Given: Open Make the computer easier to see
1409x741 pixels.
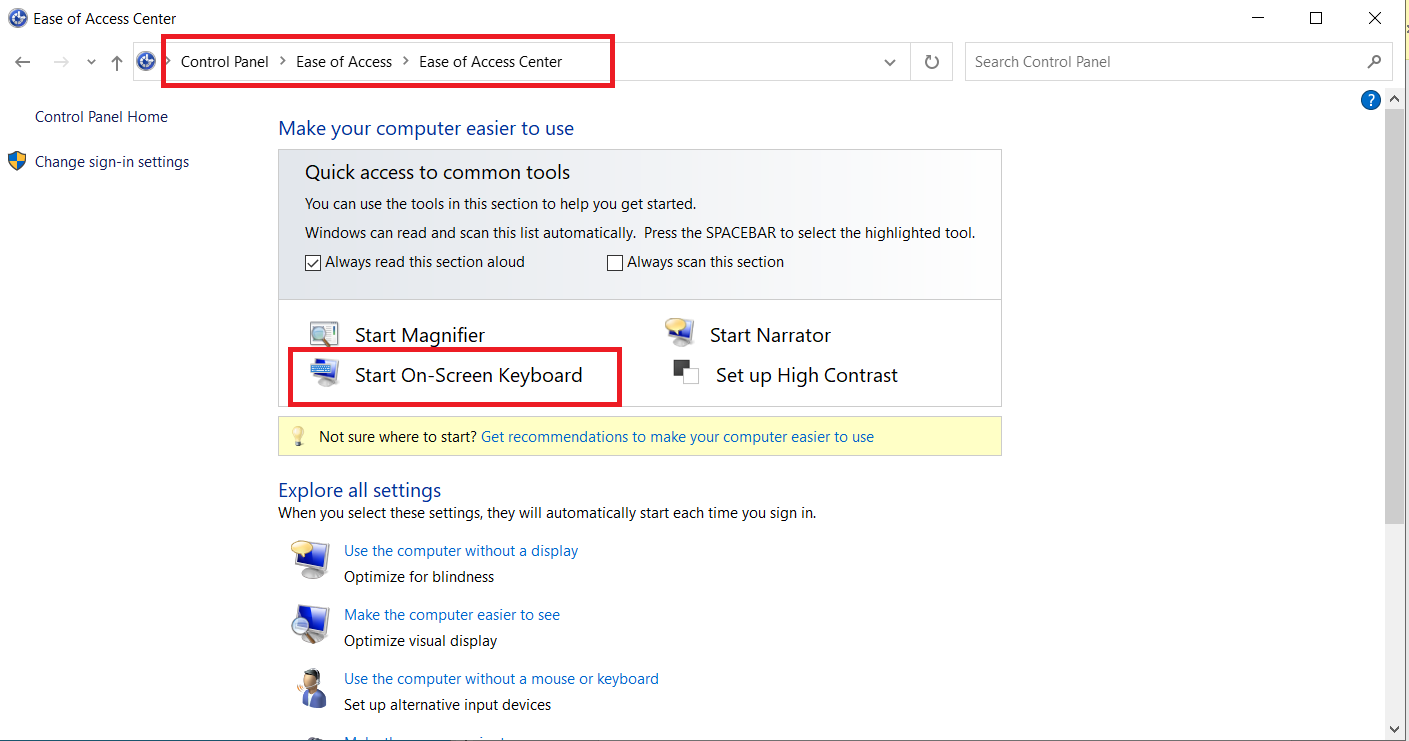Looking at the screenshot, I should pos(452,615).
